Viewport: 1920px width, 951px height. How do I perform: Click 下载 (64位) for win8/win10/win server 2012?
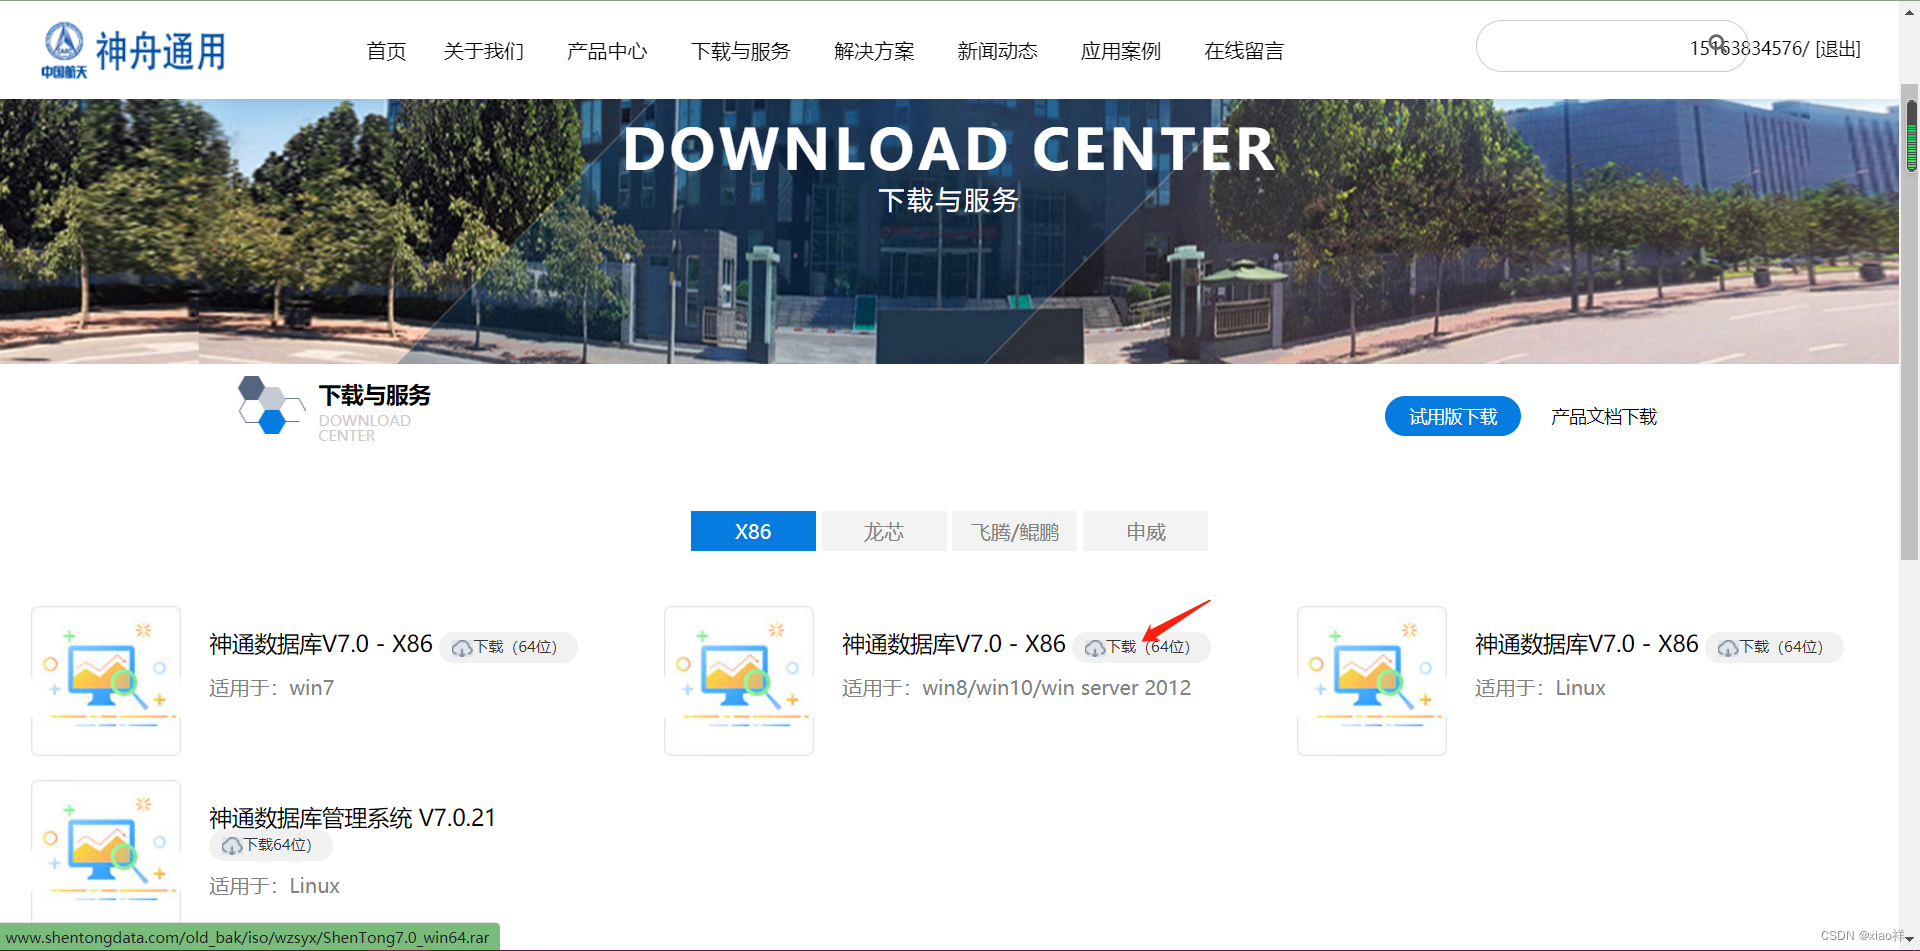coord(1141,647)
